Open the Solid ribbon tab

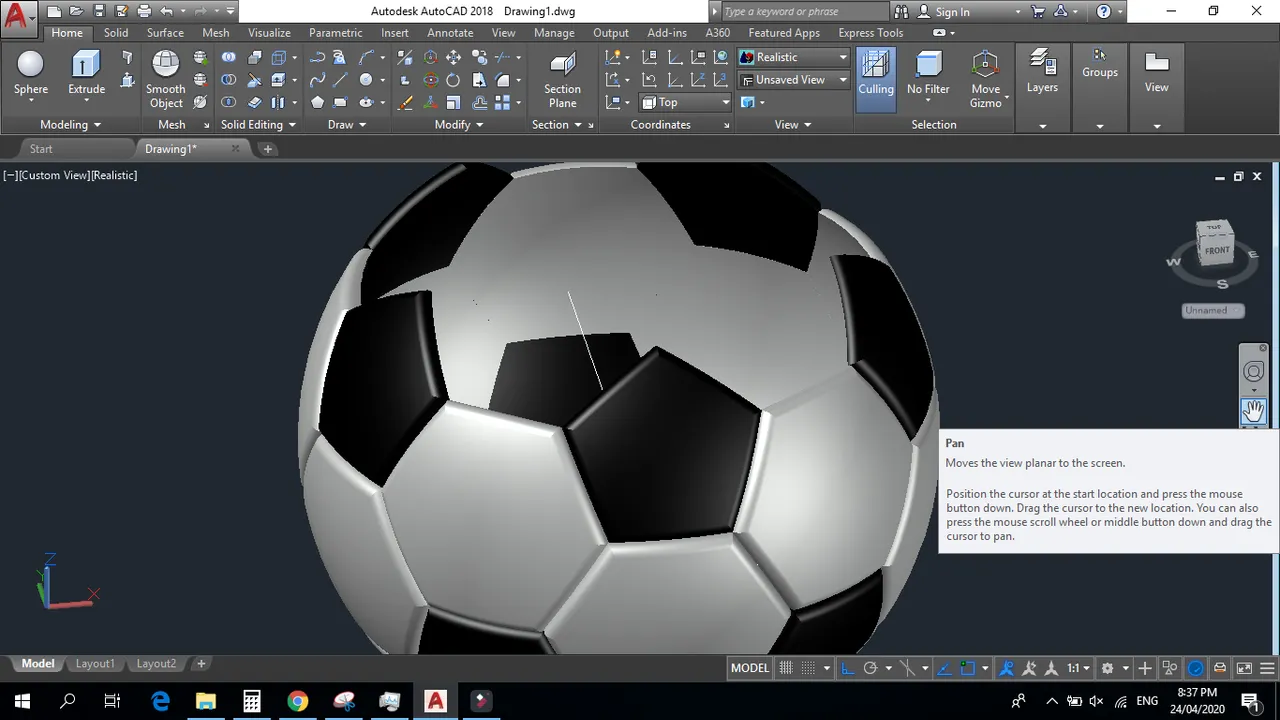pyautogui.click(x=116, y=32)
